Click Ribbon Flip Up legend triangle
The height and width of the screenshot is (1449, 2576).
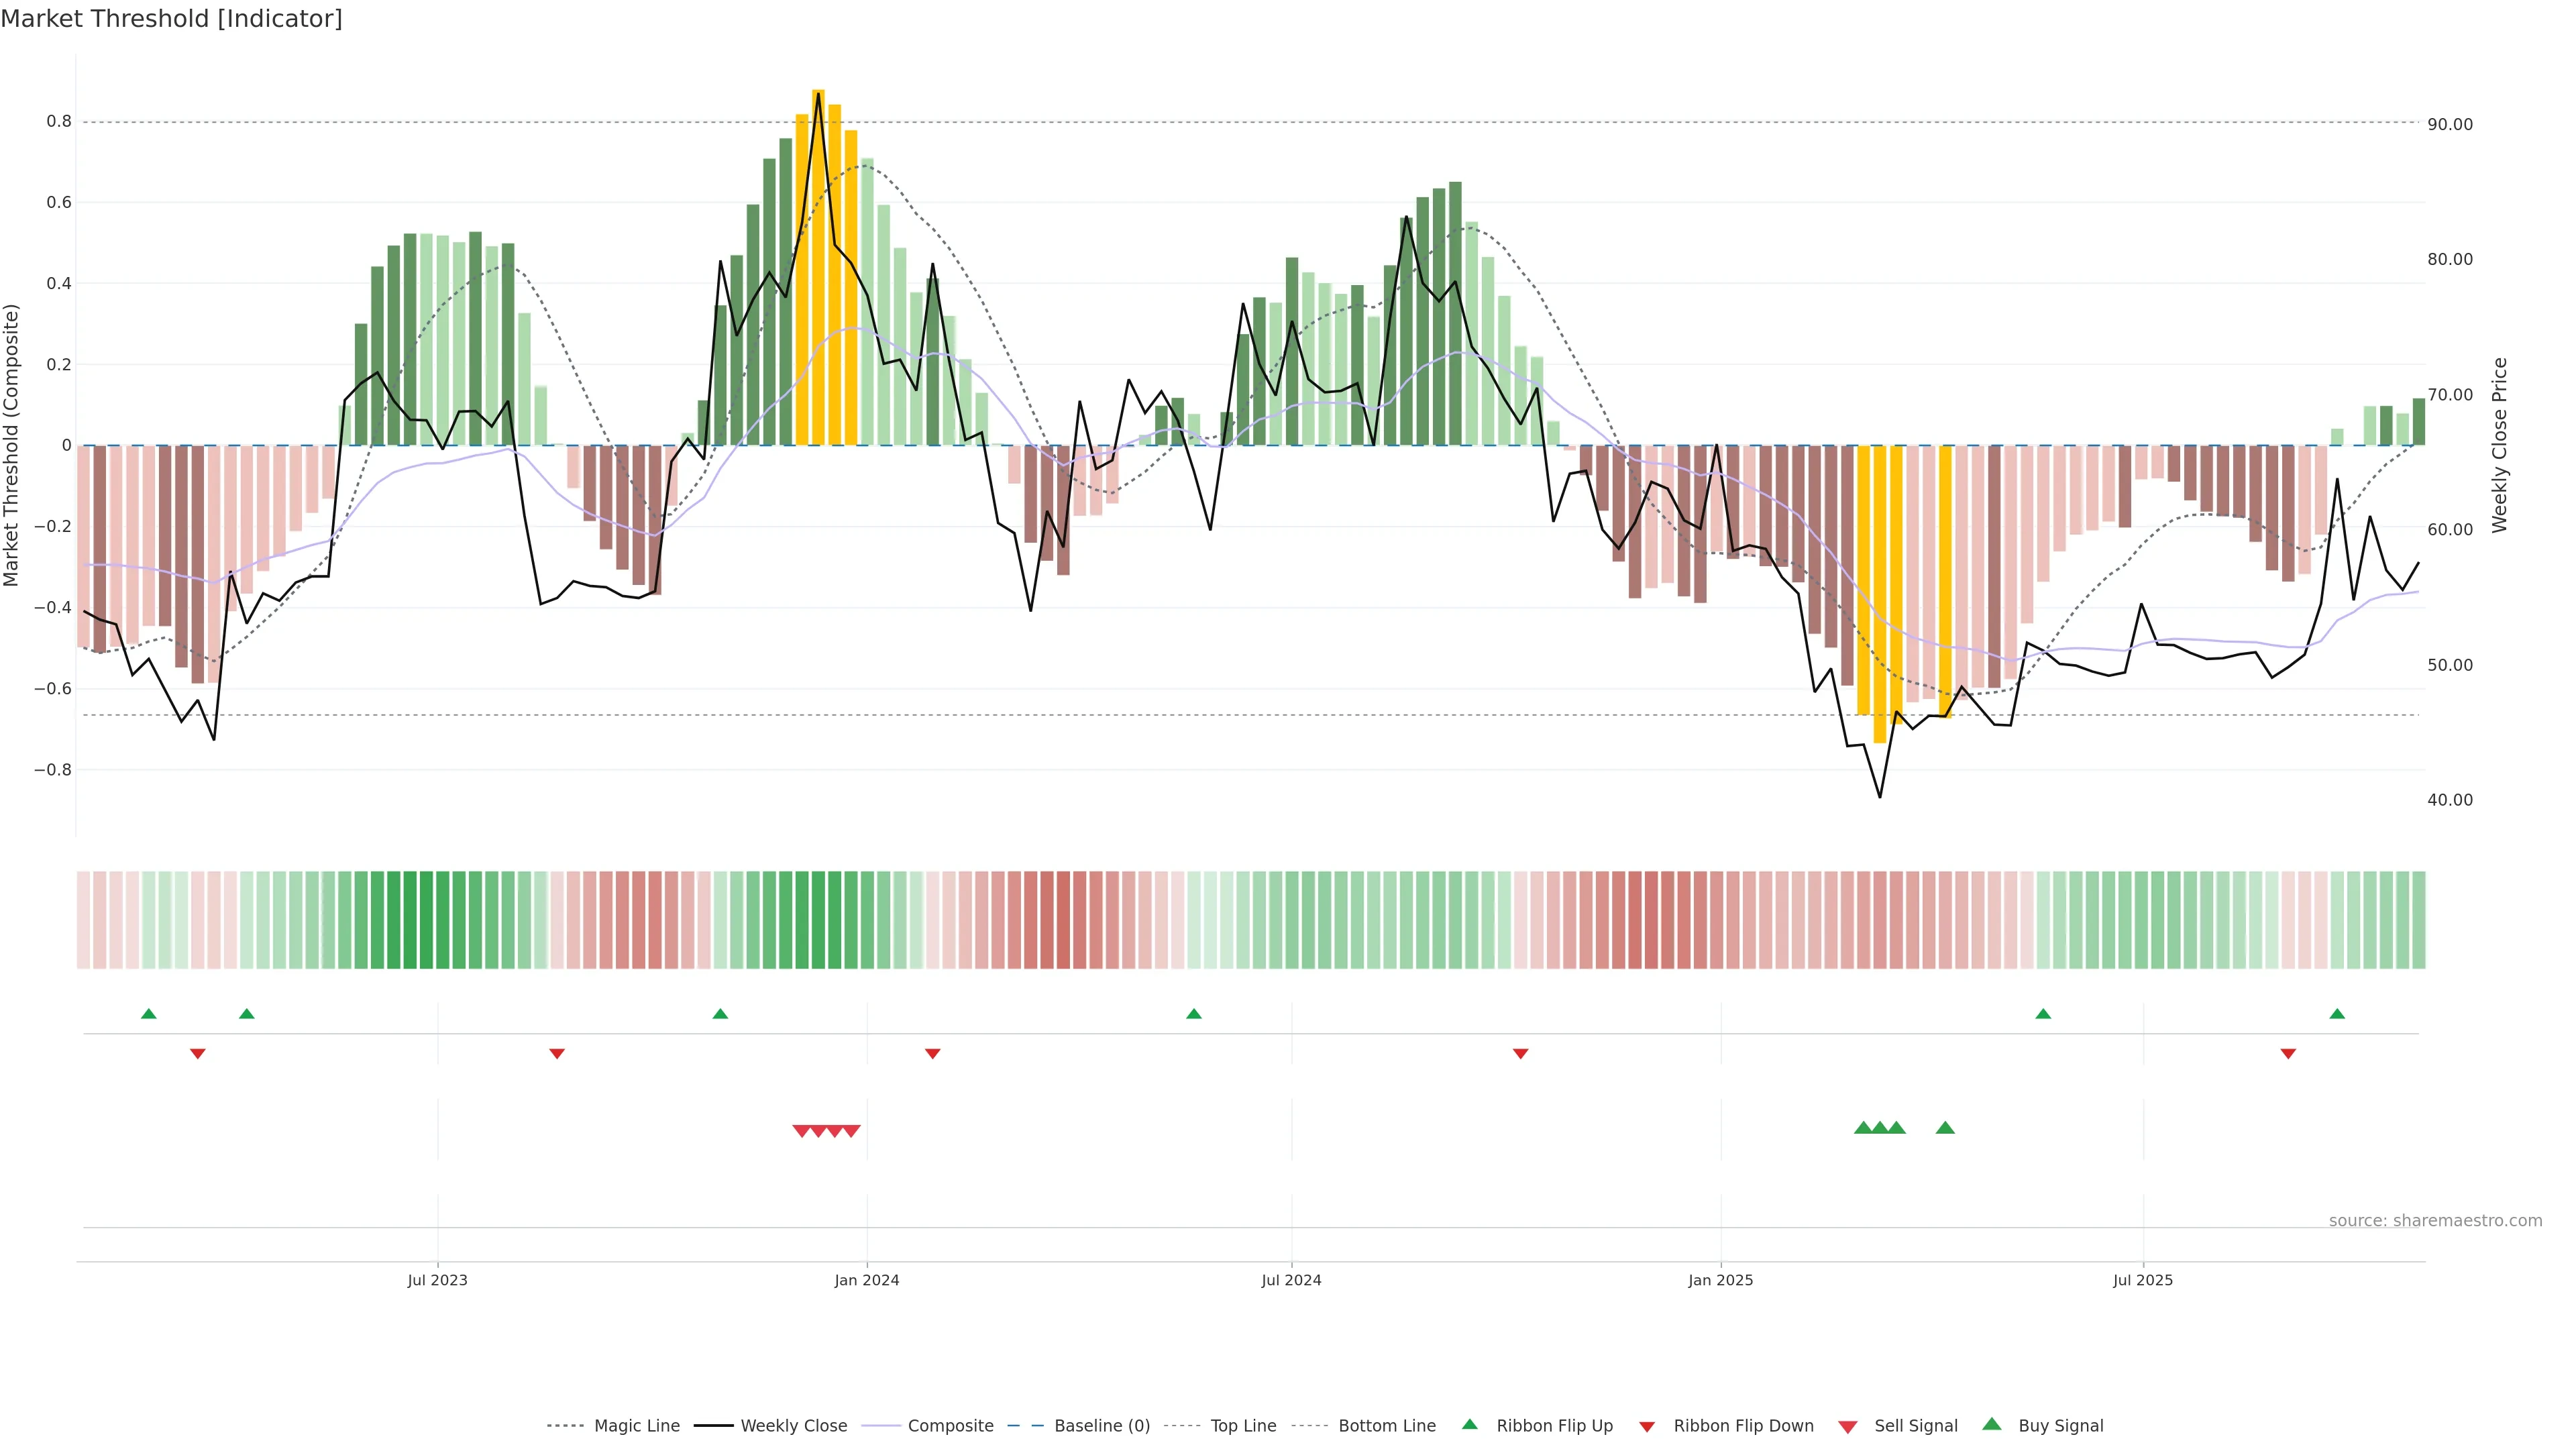tap(1469, 1424)
